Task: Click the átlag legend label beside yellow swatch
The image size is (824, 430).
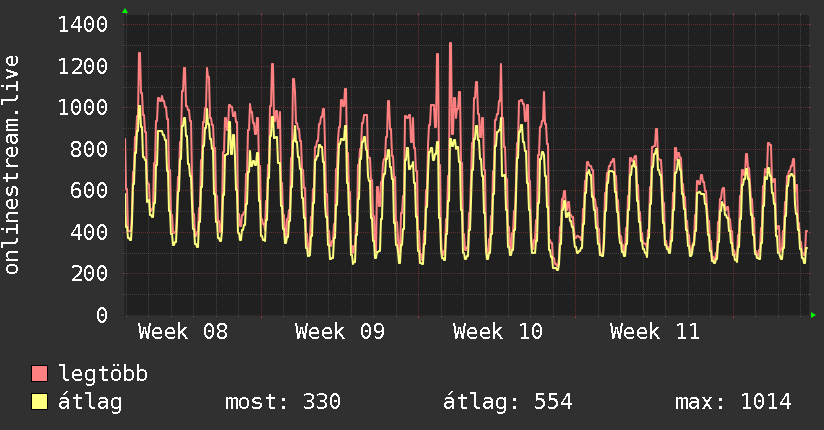Action: [x=90, y=402]
